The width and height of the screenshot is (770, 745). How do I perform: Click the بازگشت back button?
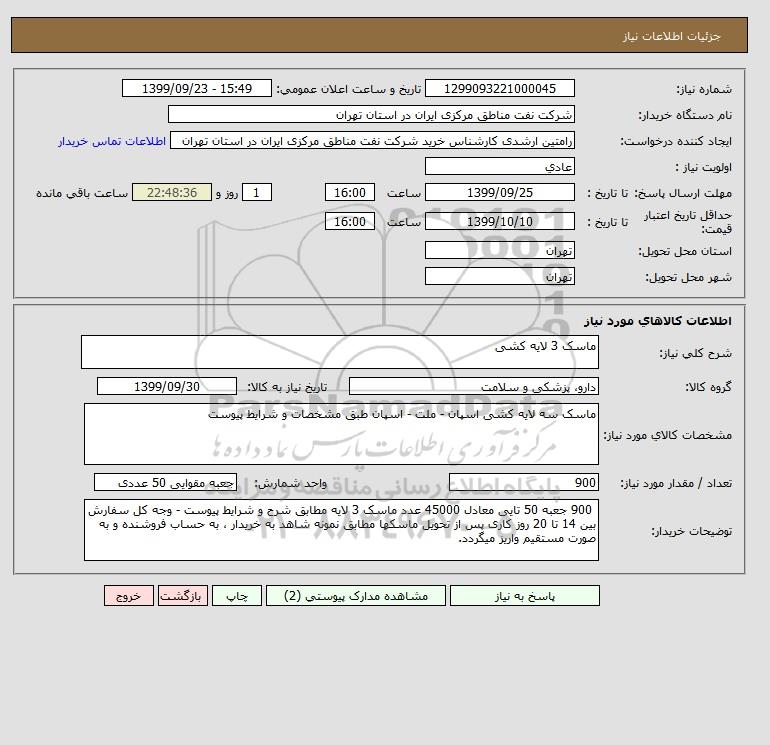point(183,596)
